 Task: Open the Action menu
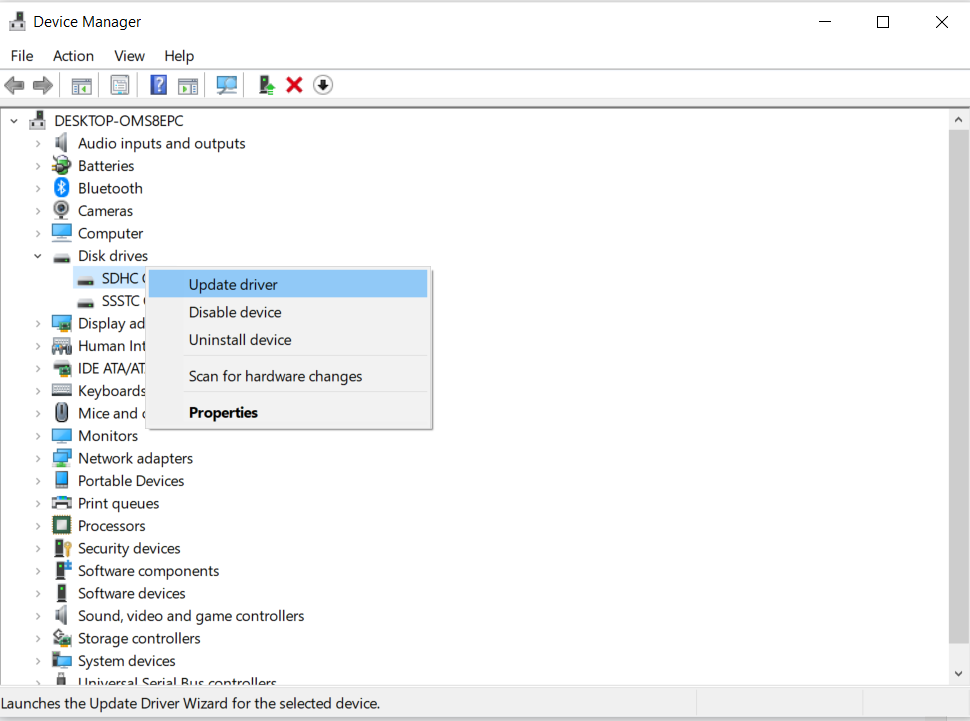pos(73,56)
